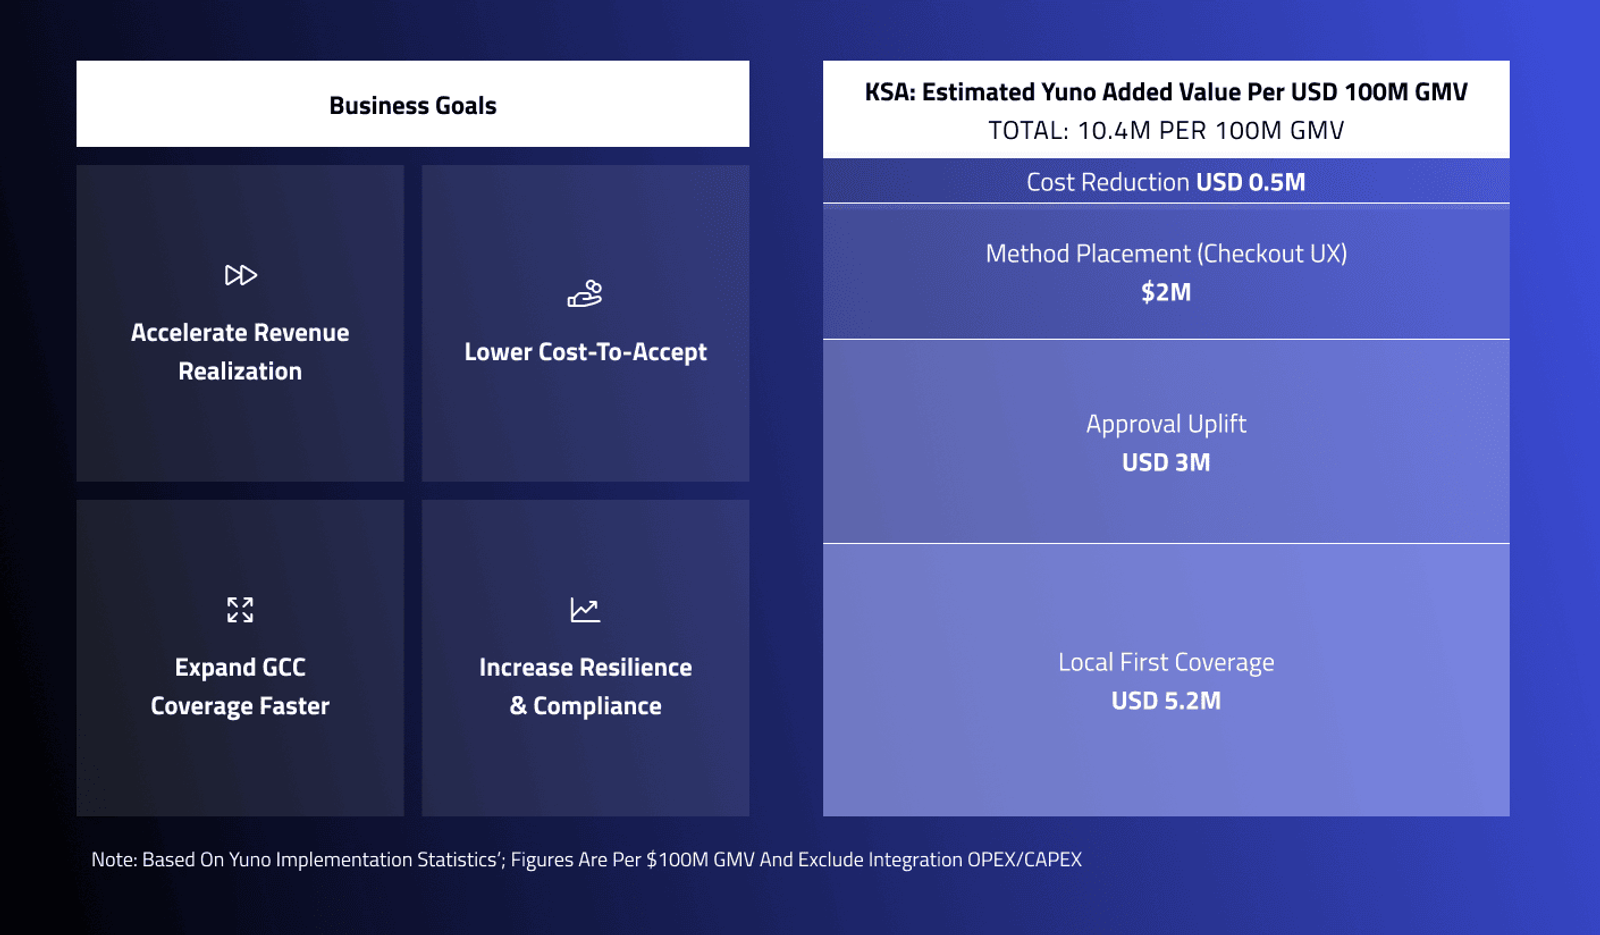This screenshot has width=1600, height=935.
Task: Click the footnote about Yuno Implementation Statistics
Action: click(x=587, y=860)
